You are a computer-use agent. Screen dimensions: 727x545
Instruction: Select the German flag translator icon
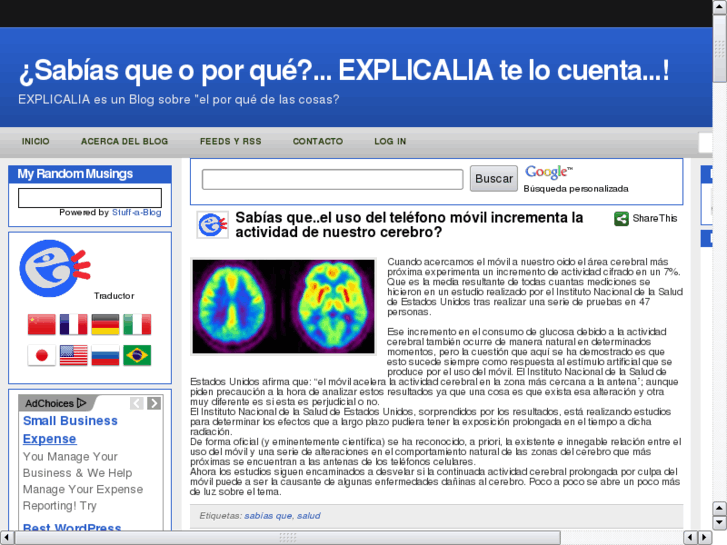tap(105, 324)
